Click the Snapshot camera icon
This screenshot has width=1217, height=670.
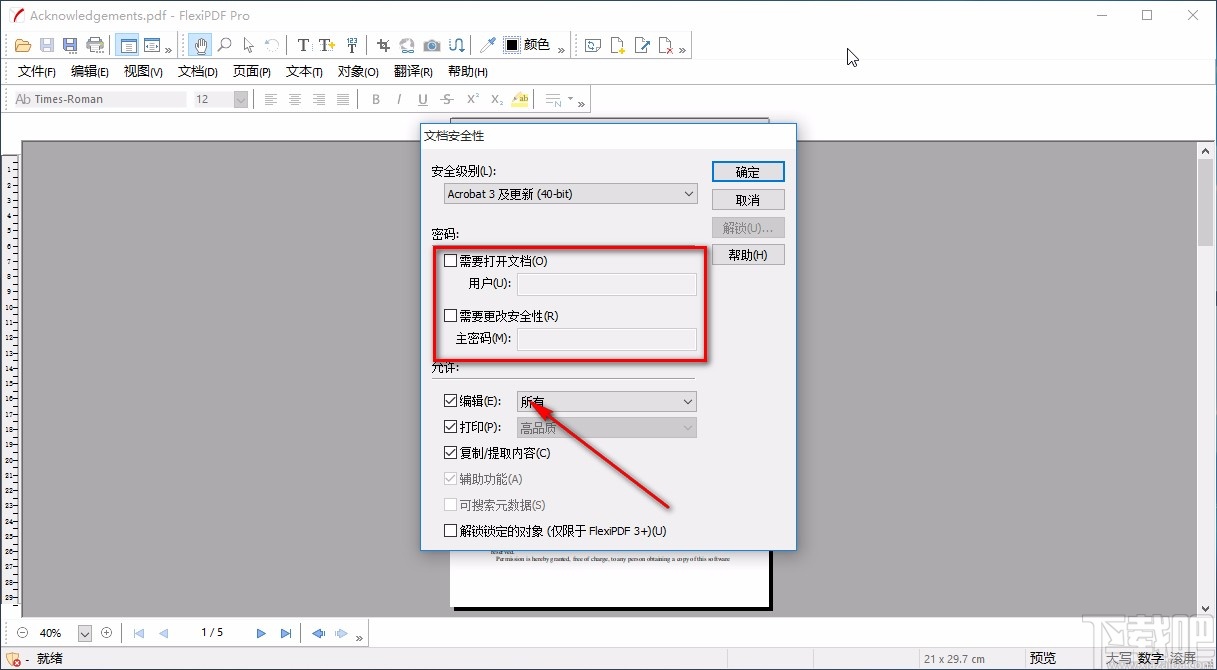pos(431,44)
